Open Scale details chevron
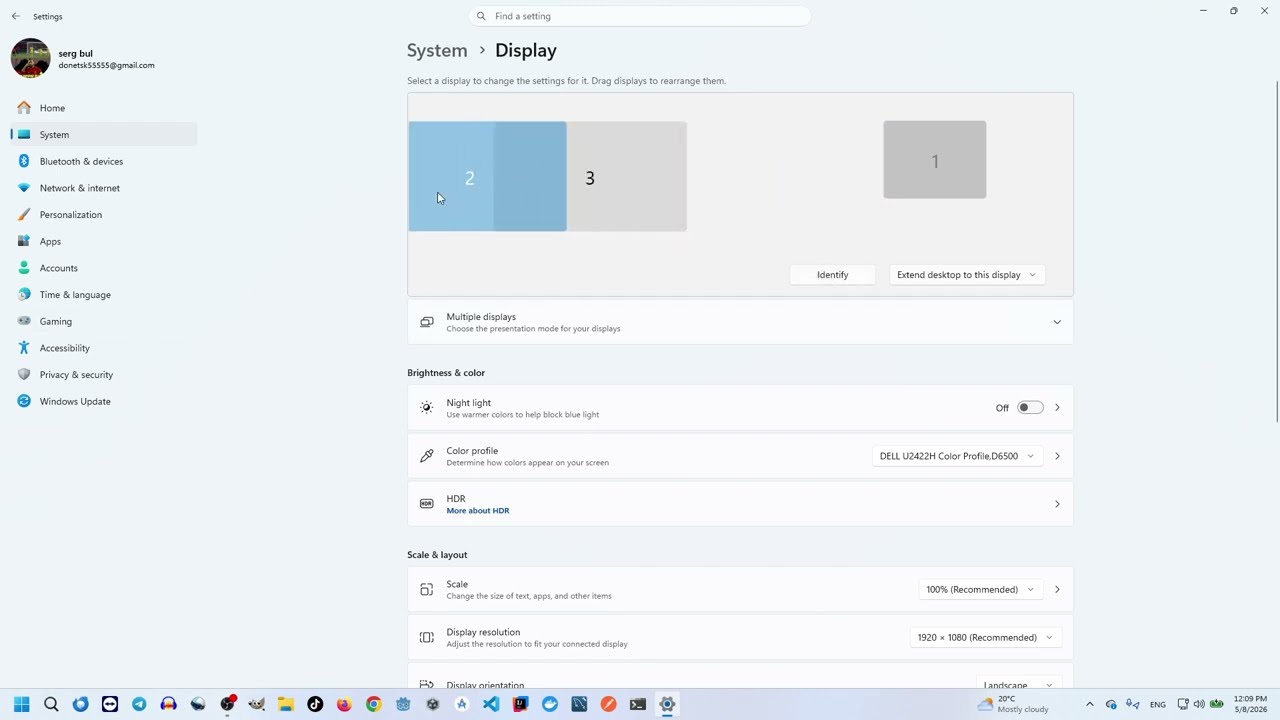Screen dimensions: 1280x720 [1057, 589]
